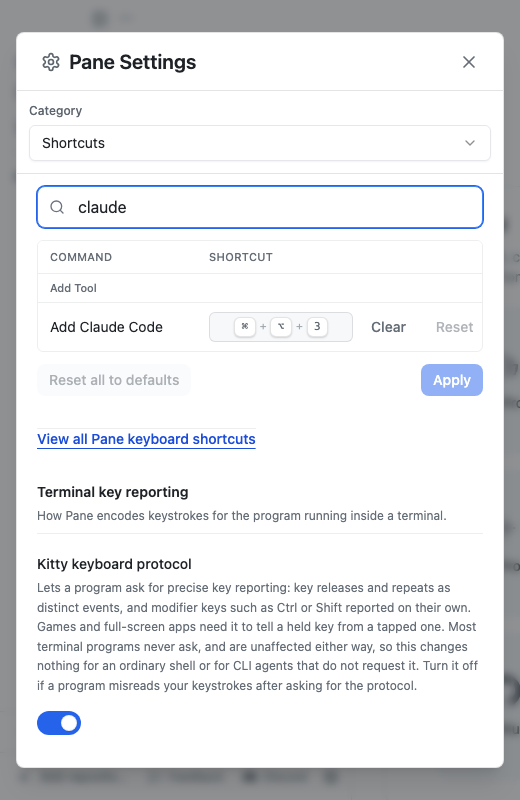520x800 pixels.
Task: Click the SHORTCUT column header
Action: tap(241, 257)
